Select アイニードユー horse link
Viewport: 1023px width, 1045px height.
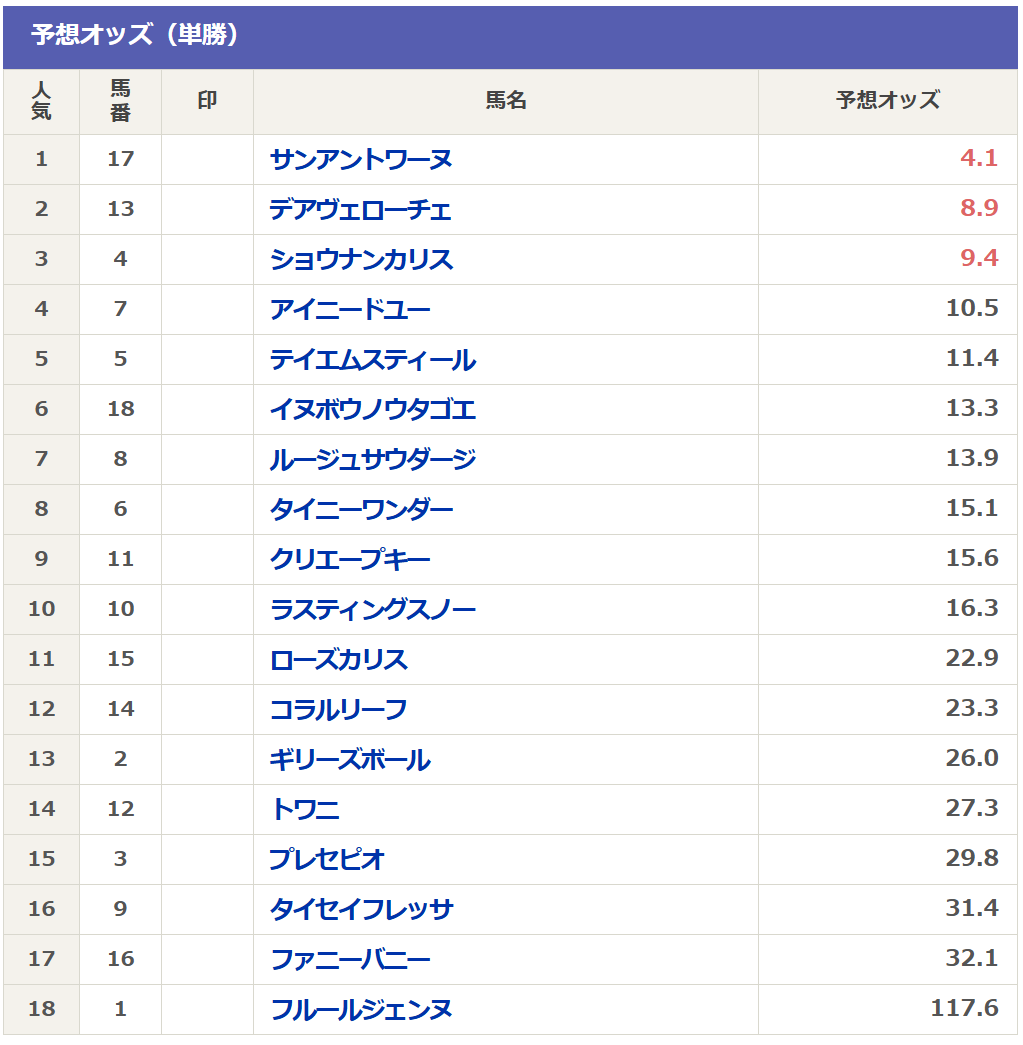350,310
